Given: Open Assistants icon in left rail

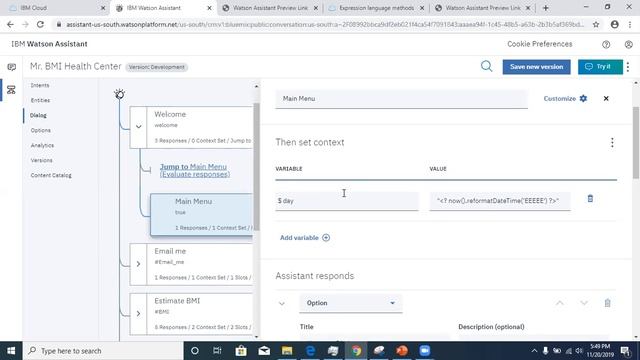Looking at the screenshot, I should point(11,67).
